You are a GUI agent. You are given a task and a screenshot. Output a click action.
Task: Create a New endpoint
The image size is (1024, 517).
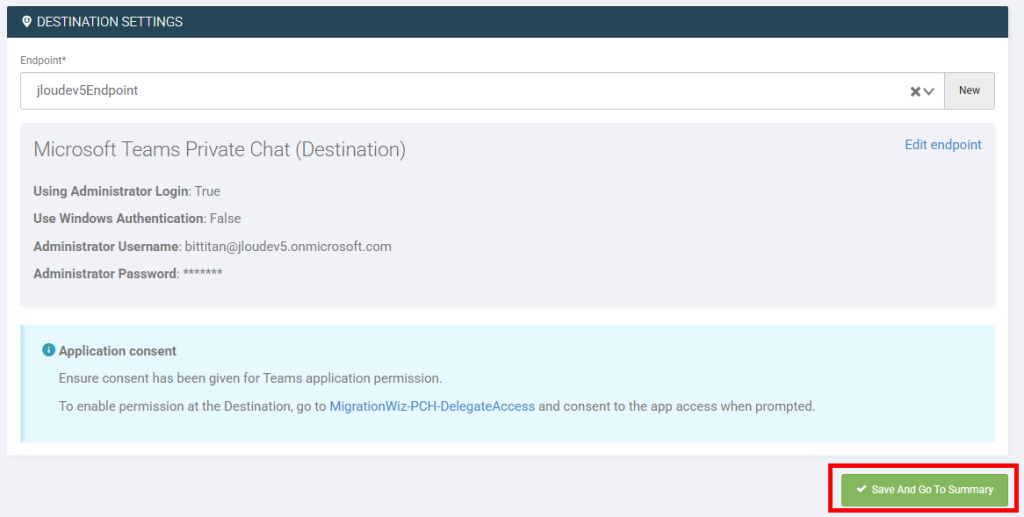[969, 91]
